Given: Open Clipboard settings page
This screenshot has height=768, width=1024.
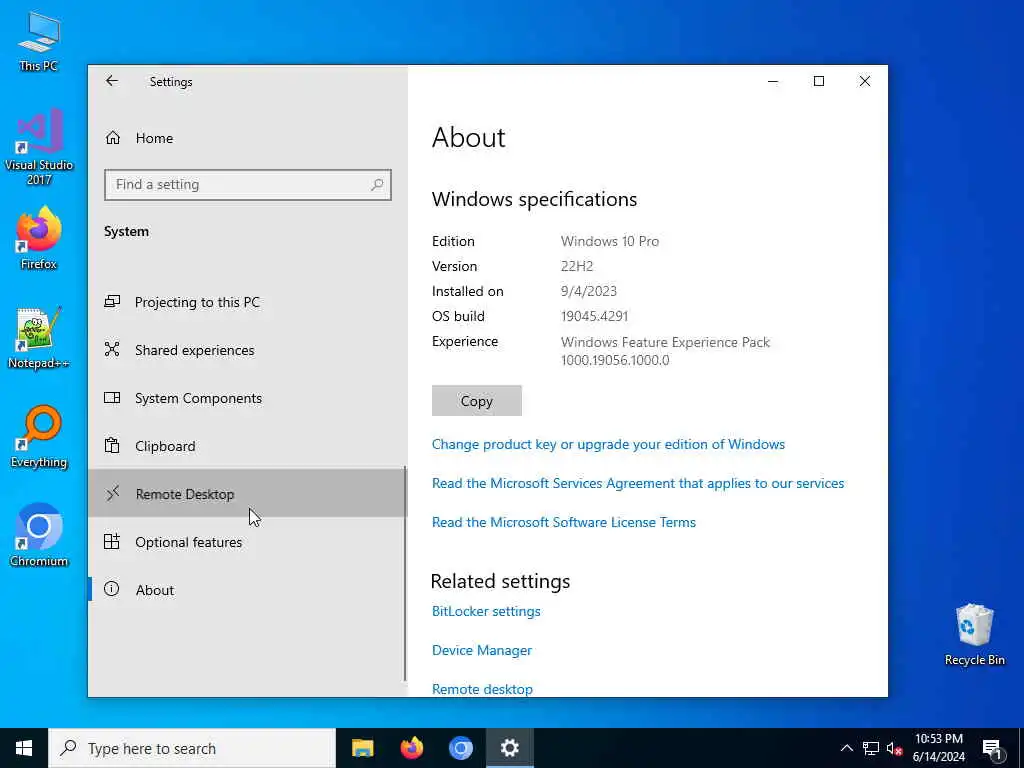Looking at the screenshot, I should 247,446.
